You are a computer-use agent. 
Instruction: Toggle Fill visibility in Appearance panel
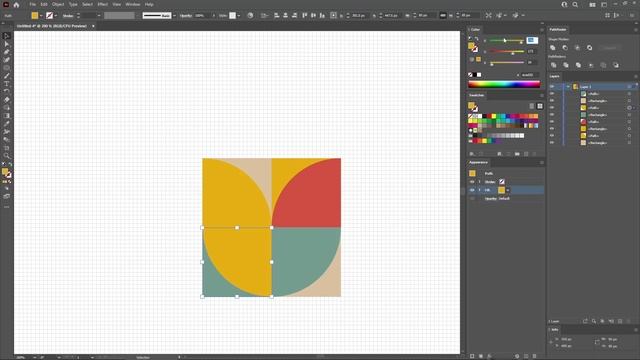[x=472, y=190]
